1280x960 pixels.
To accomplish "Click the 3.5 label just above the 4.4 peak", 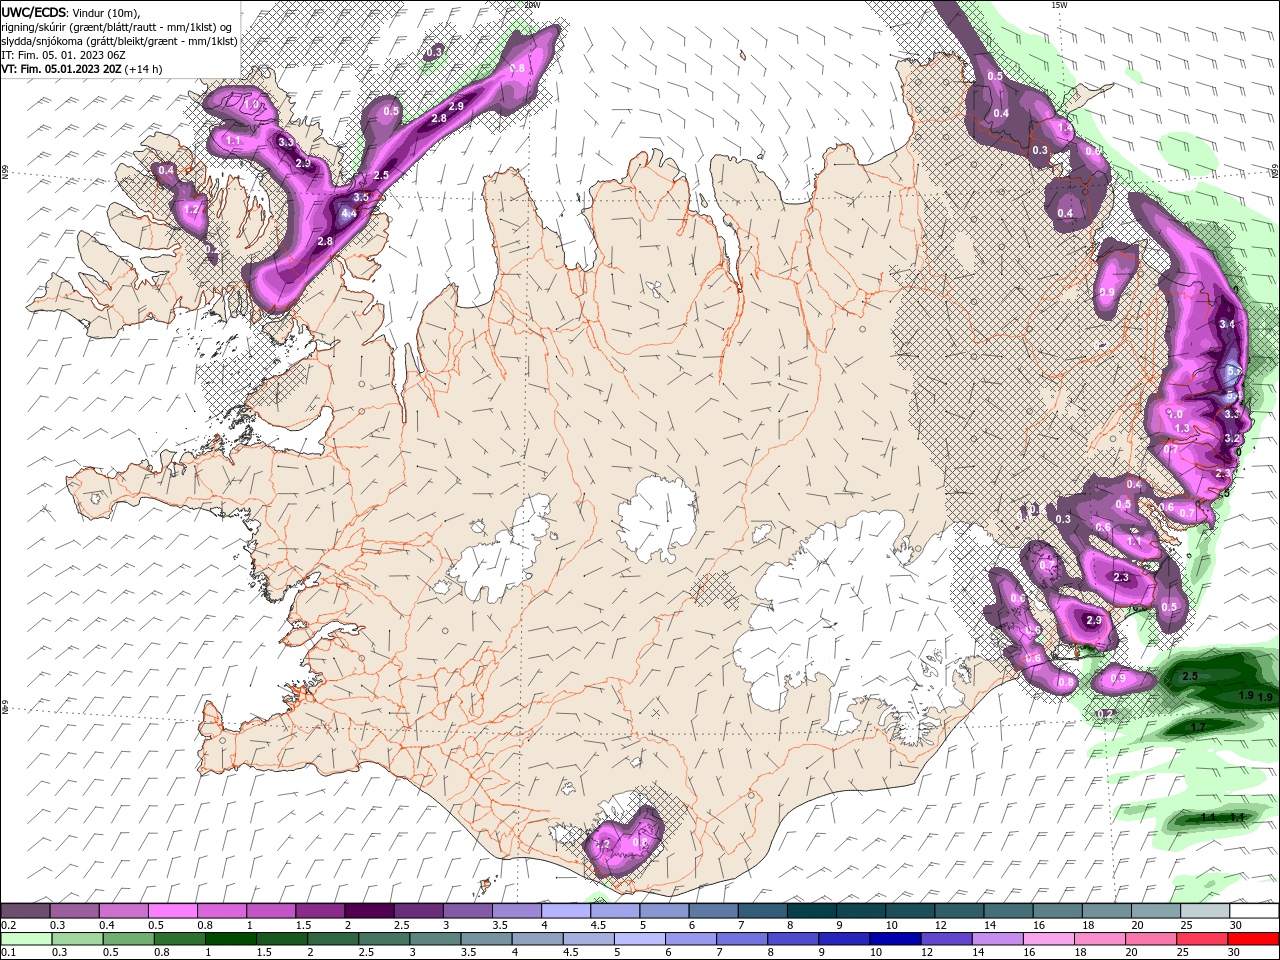I will click(361, 198).
